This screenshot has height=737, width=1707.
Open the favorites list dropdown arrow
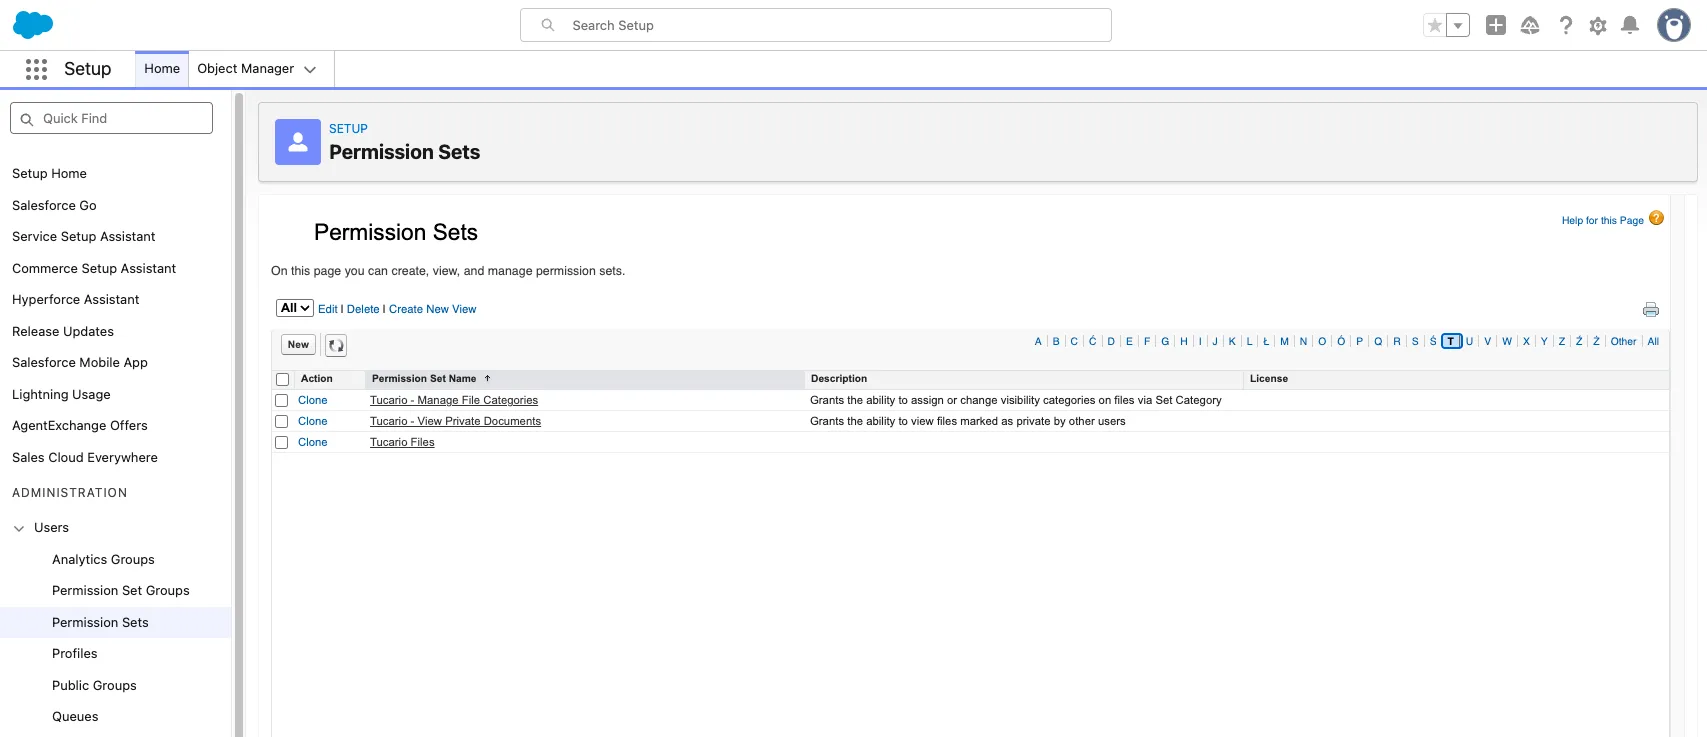[x=1458, y=26]
